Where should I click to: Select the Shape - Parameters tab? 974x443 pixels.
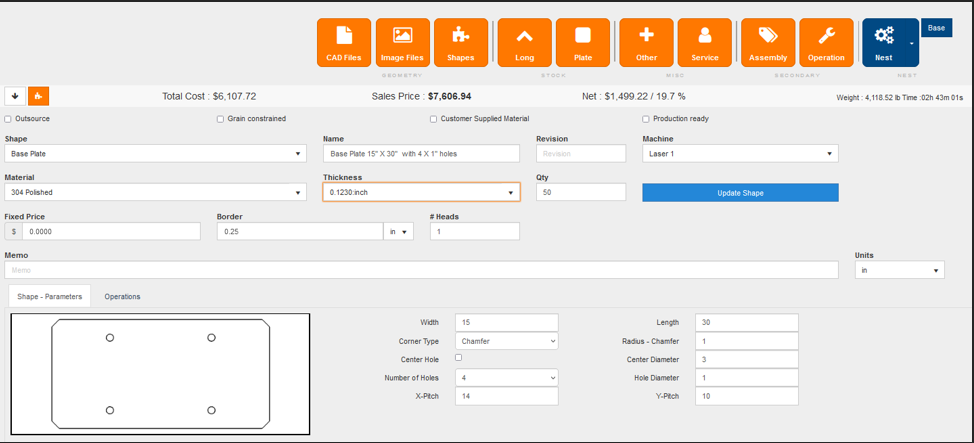pos(50,297)
